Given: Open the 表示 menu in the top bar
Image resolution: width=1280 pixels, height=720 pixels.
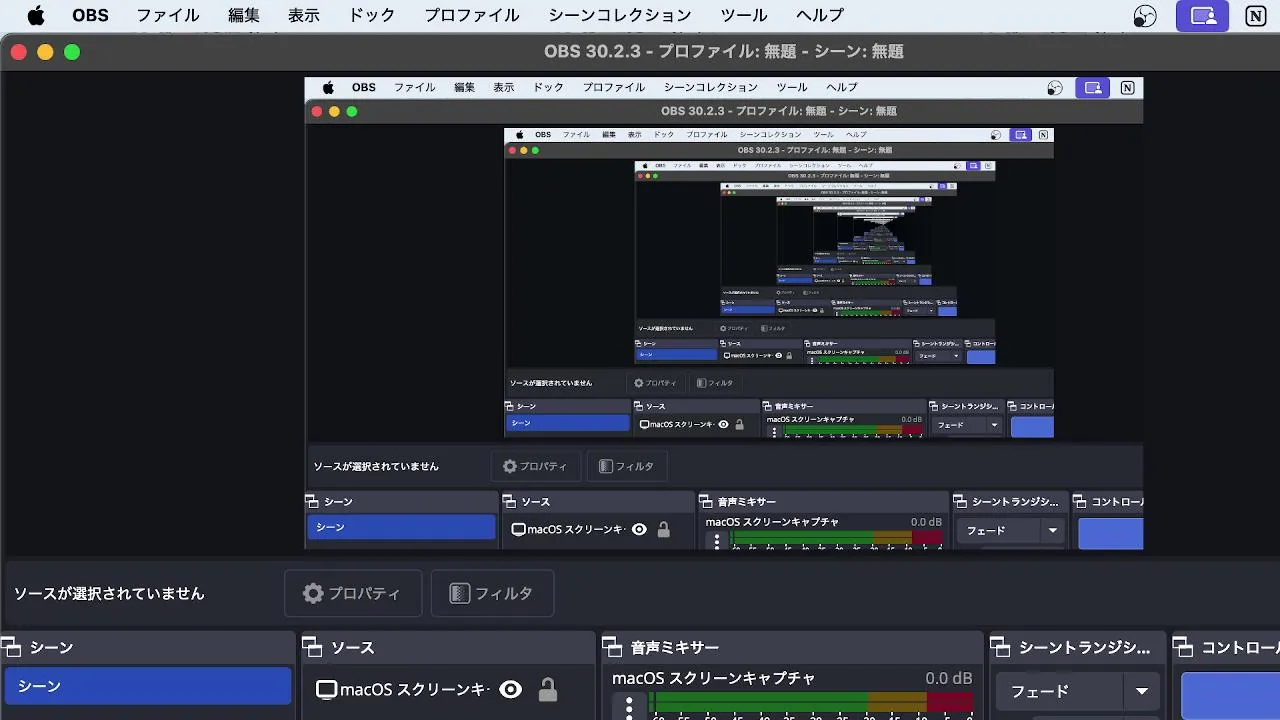Looking at the screenshot, I should pos(304,16).
